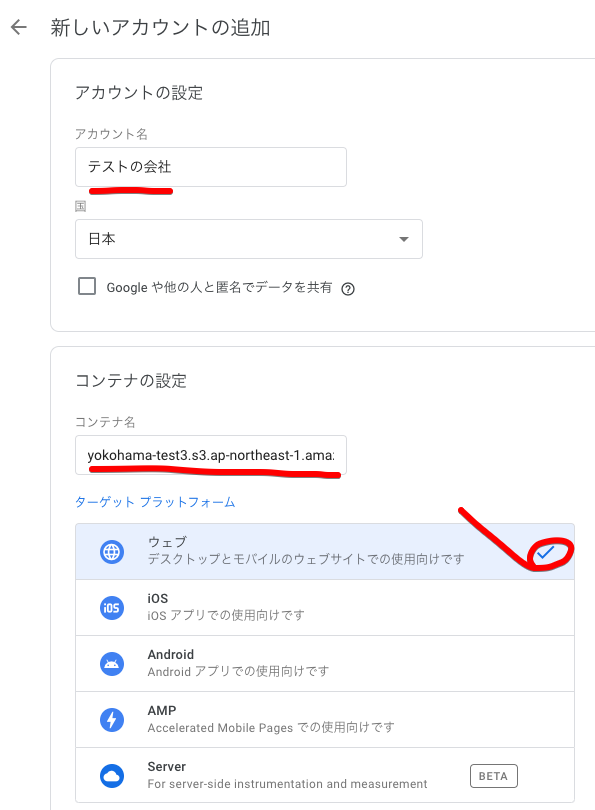Viewport: 595px width, 810px height.
Task: Select Android as the target platform
Action: point(300,663)
